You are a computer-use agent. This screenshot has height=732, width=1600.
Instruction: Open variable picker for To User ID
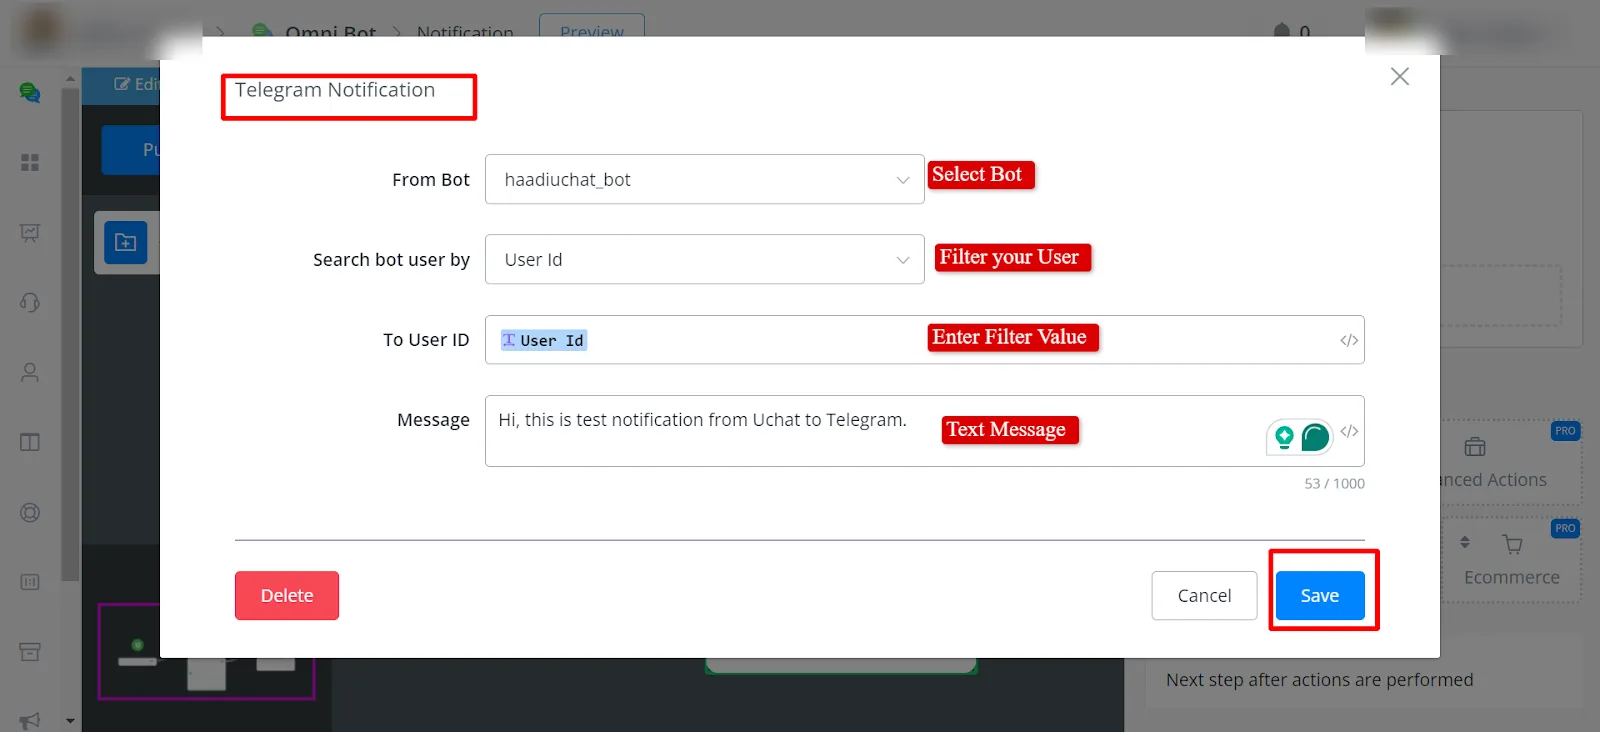(1349, 340)
